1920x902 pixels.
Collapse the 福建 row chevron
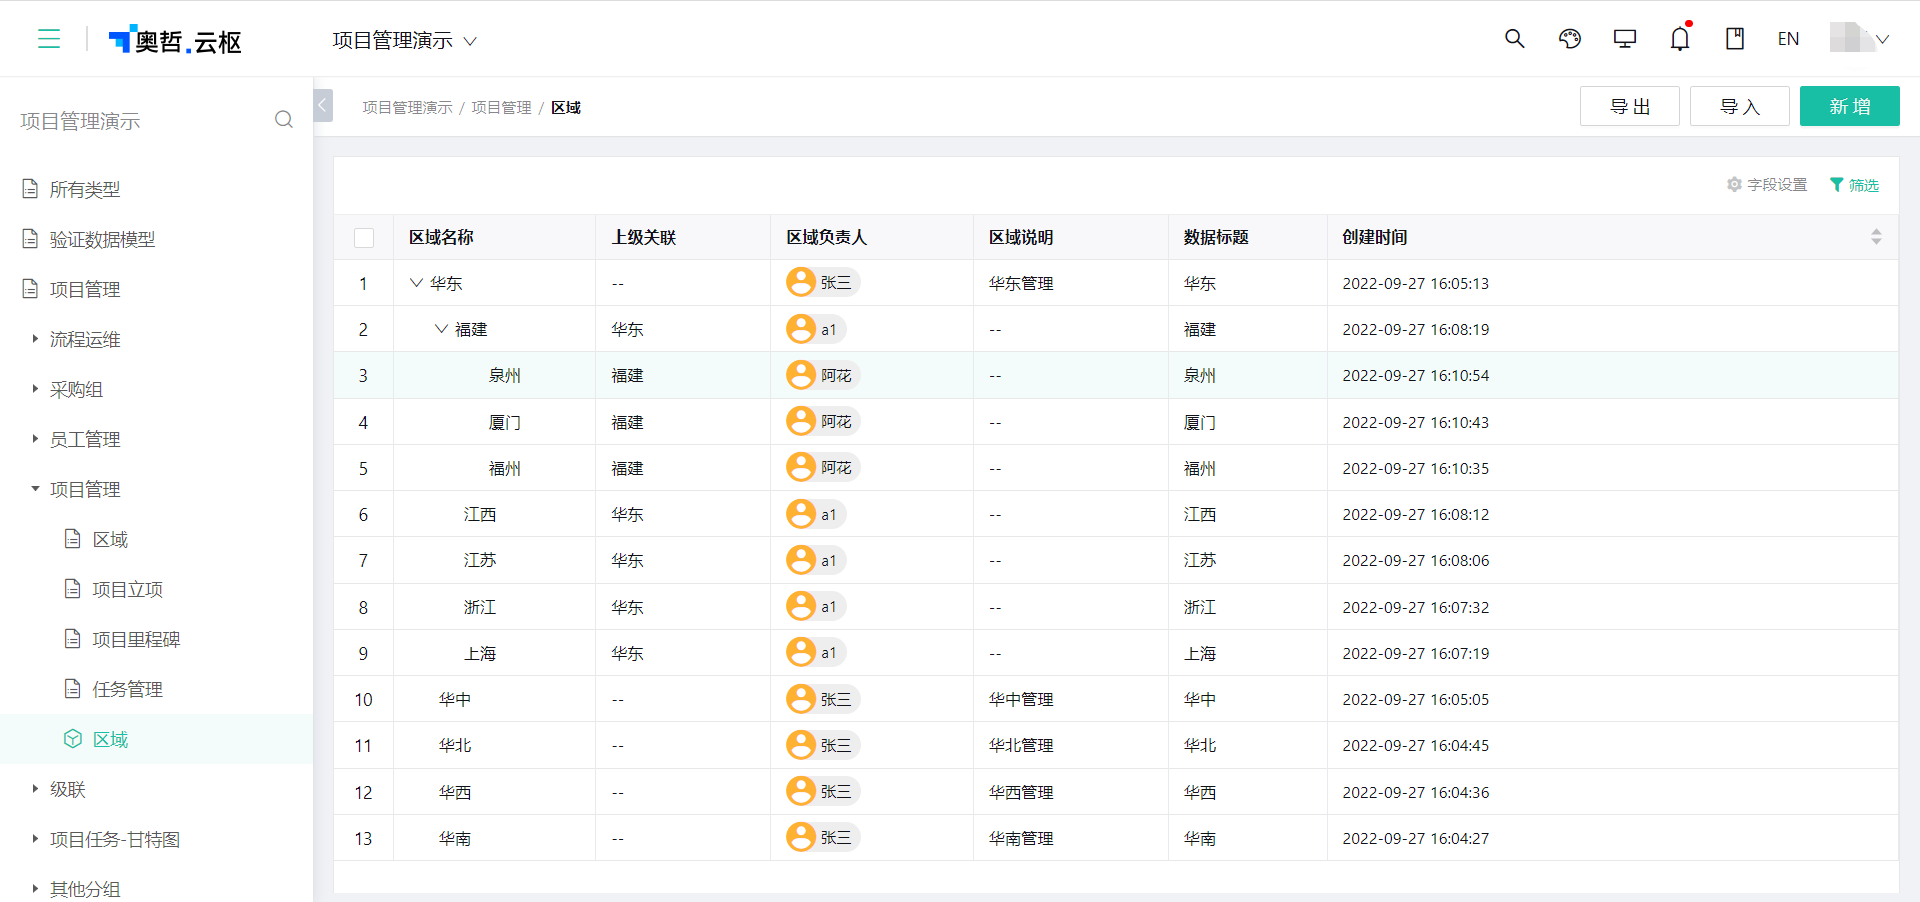441,329
